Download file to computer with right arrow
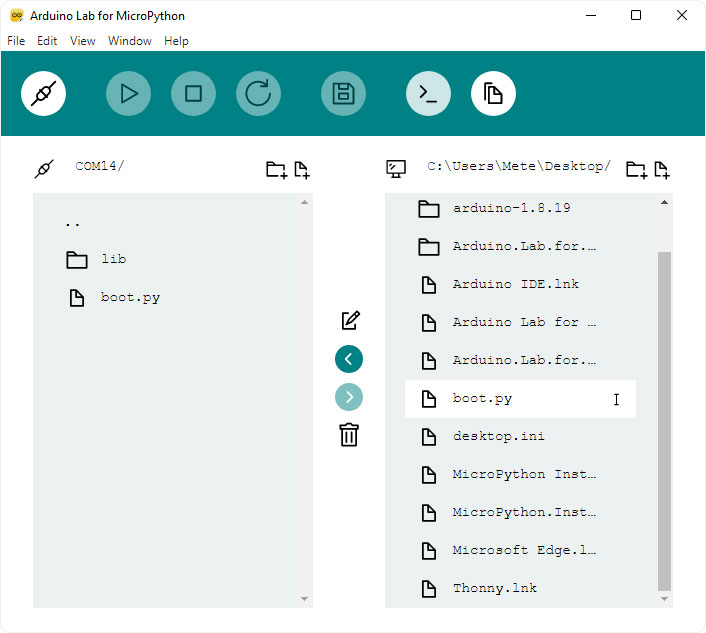This screenshot has height=633, width=706. pyautogui.click(x=348, y=397)
